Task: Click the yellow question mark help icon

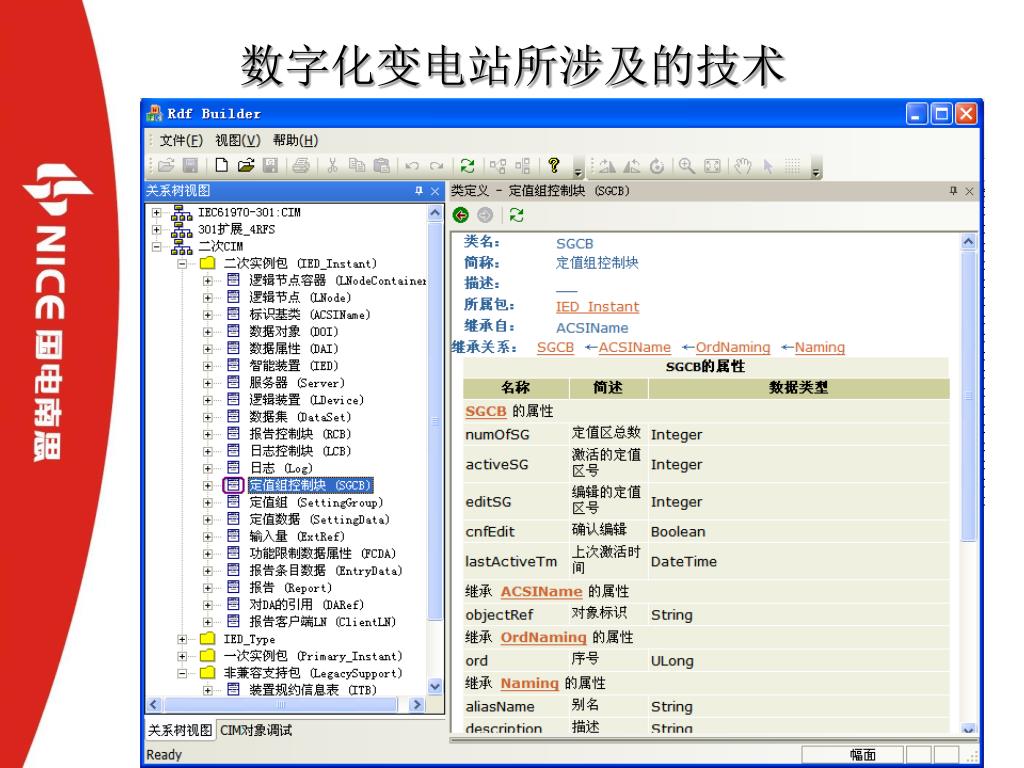Action: (x=554, y=165)
